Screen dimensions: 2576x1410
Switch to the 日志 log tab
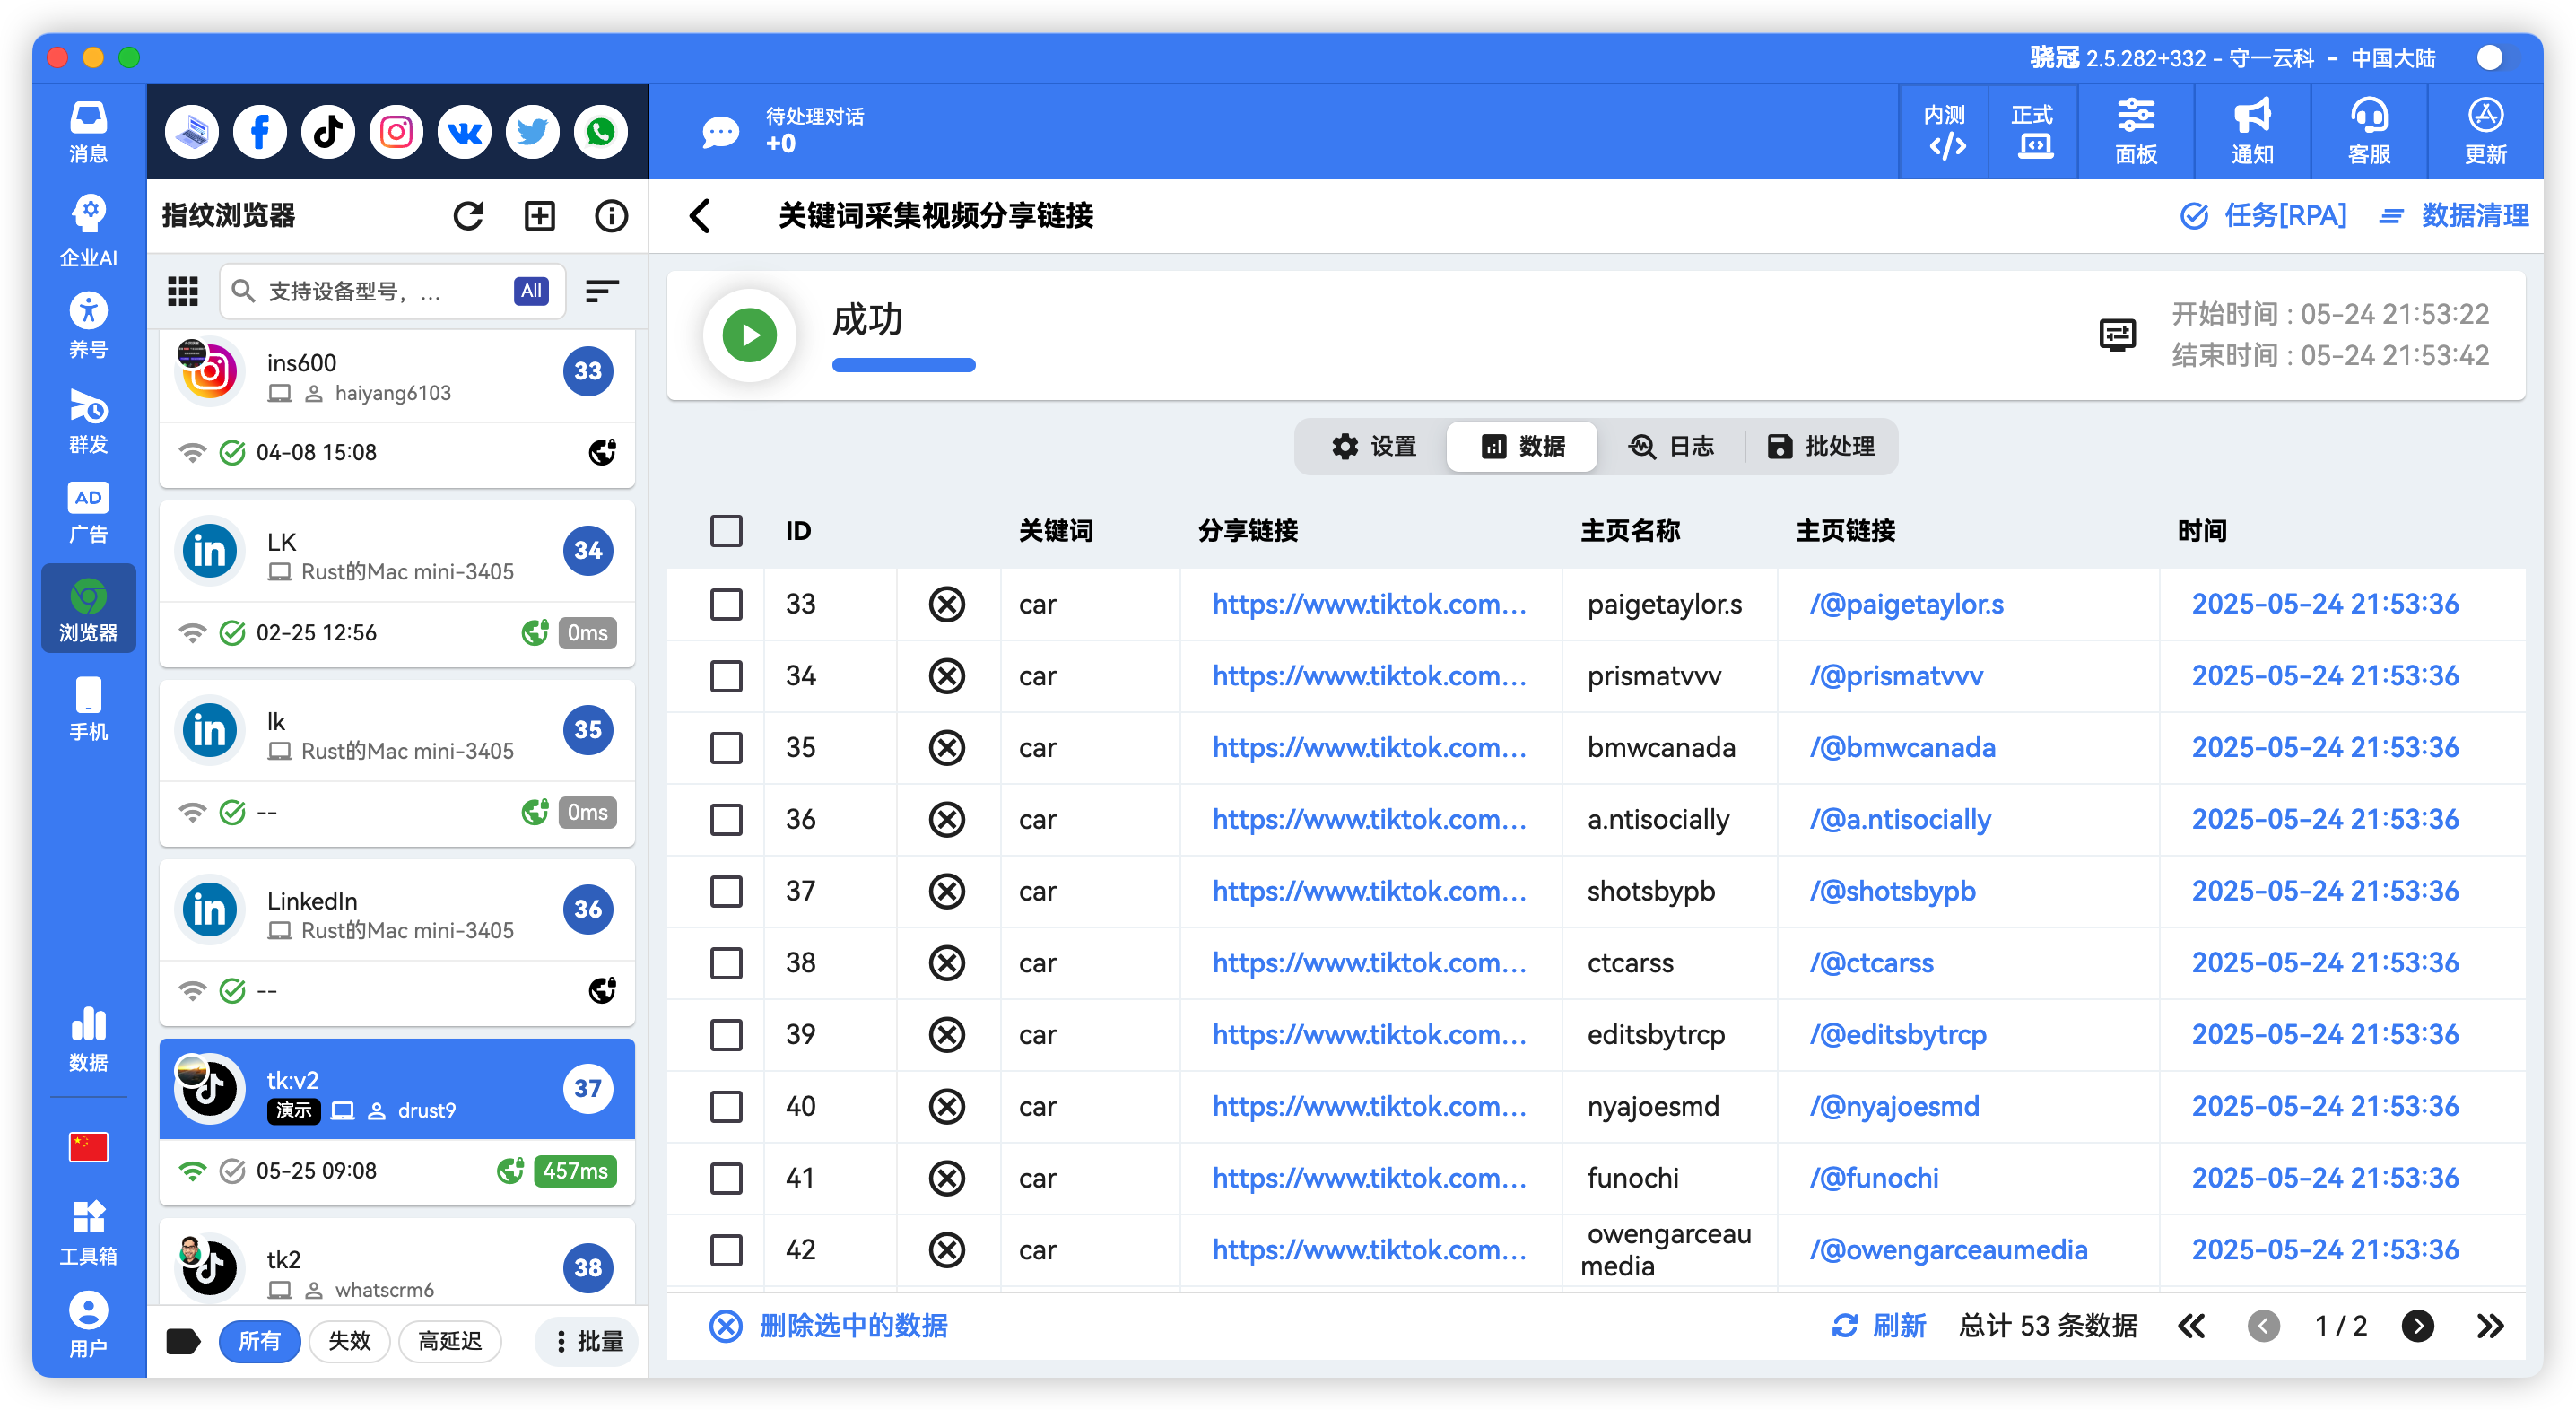tap(1673, 446)
